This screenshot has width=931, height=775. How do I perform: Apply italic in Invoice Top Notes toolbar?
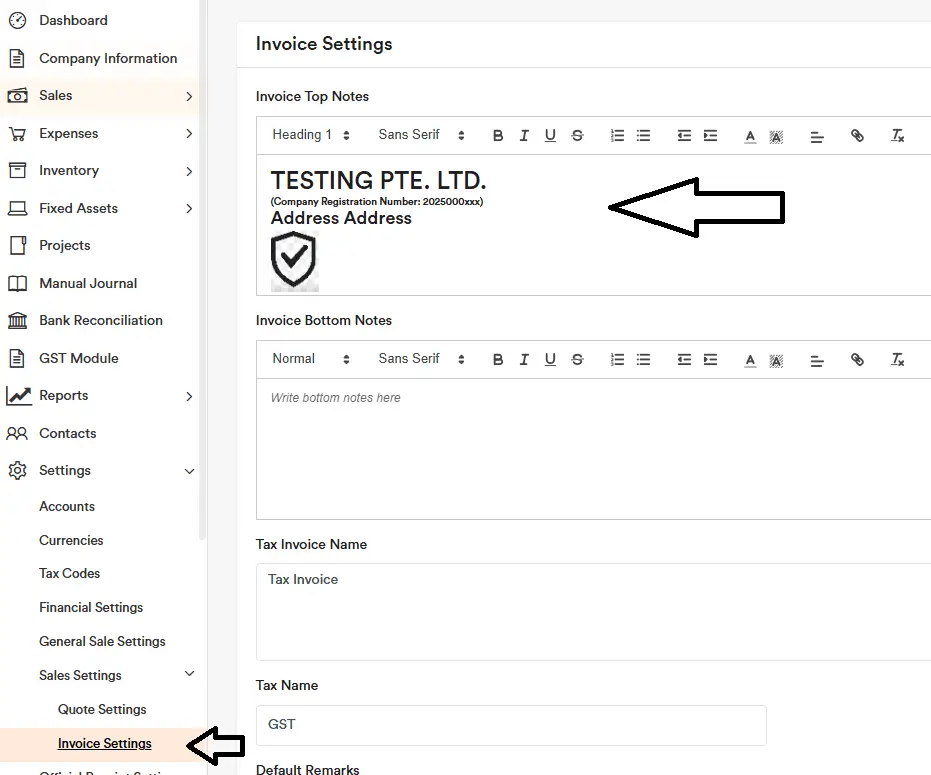pos(524,136)
